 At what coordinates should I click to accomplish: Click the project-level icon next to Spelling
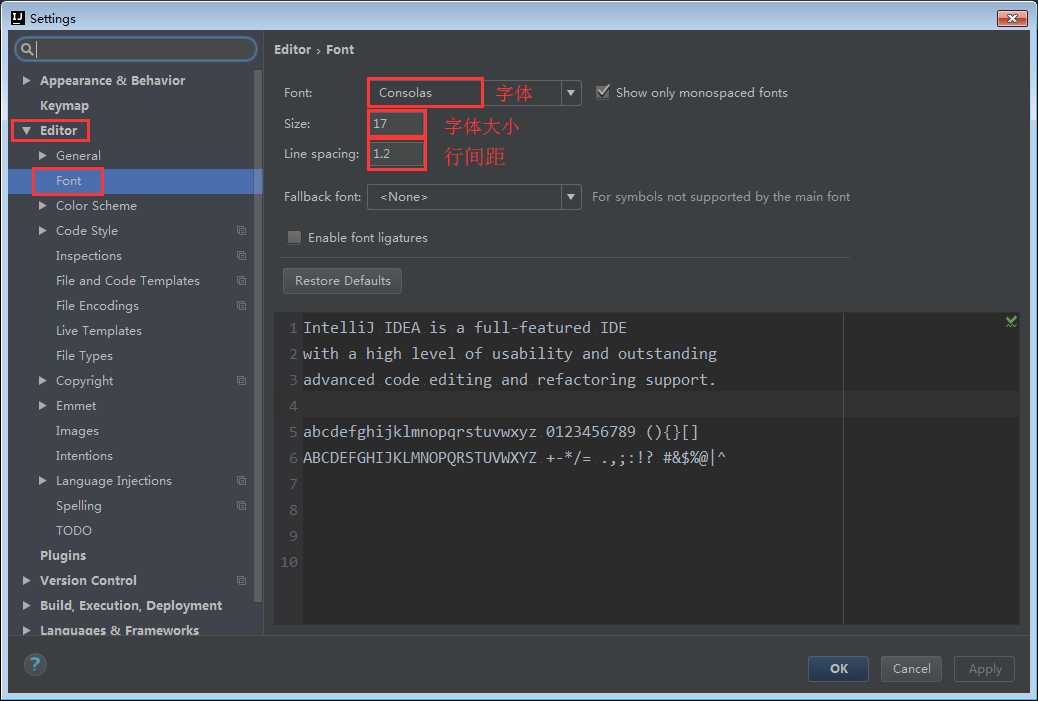pyautogui.click(x=242, y=506)
